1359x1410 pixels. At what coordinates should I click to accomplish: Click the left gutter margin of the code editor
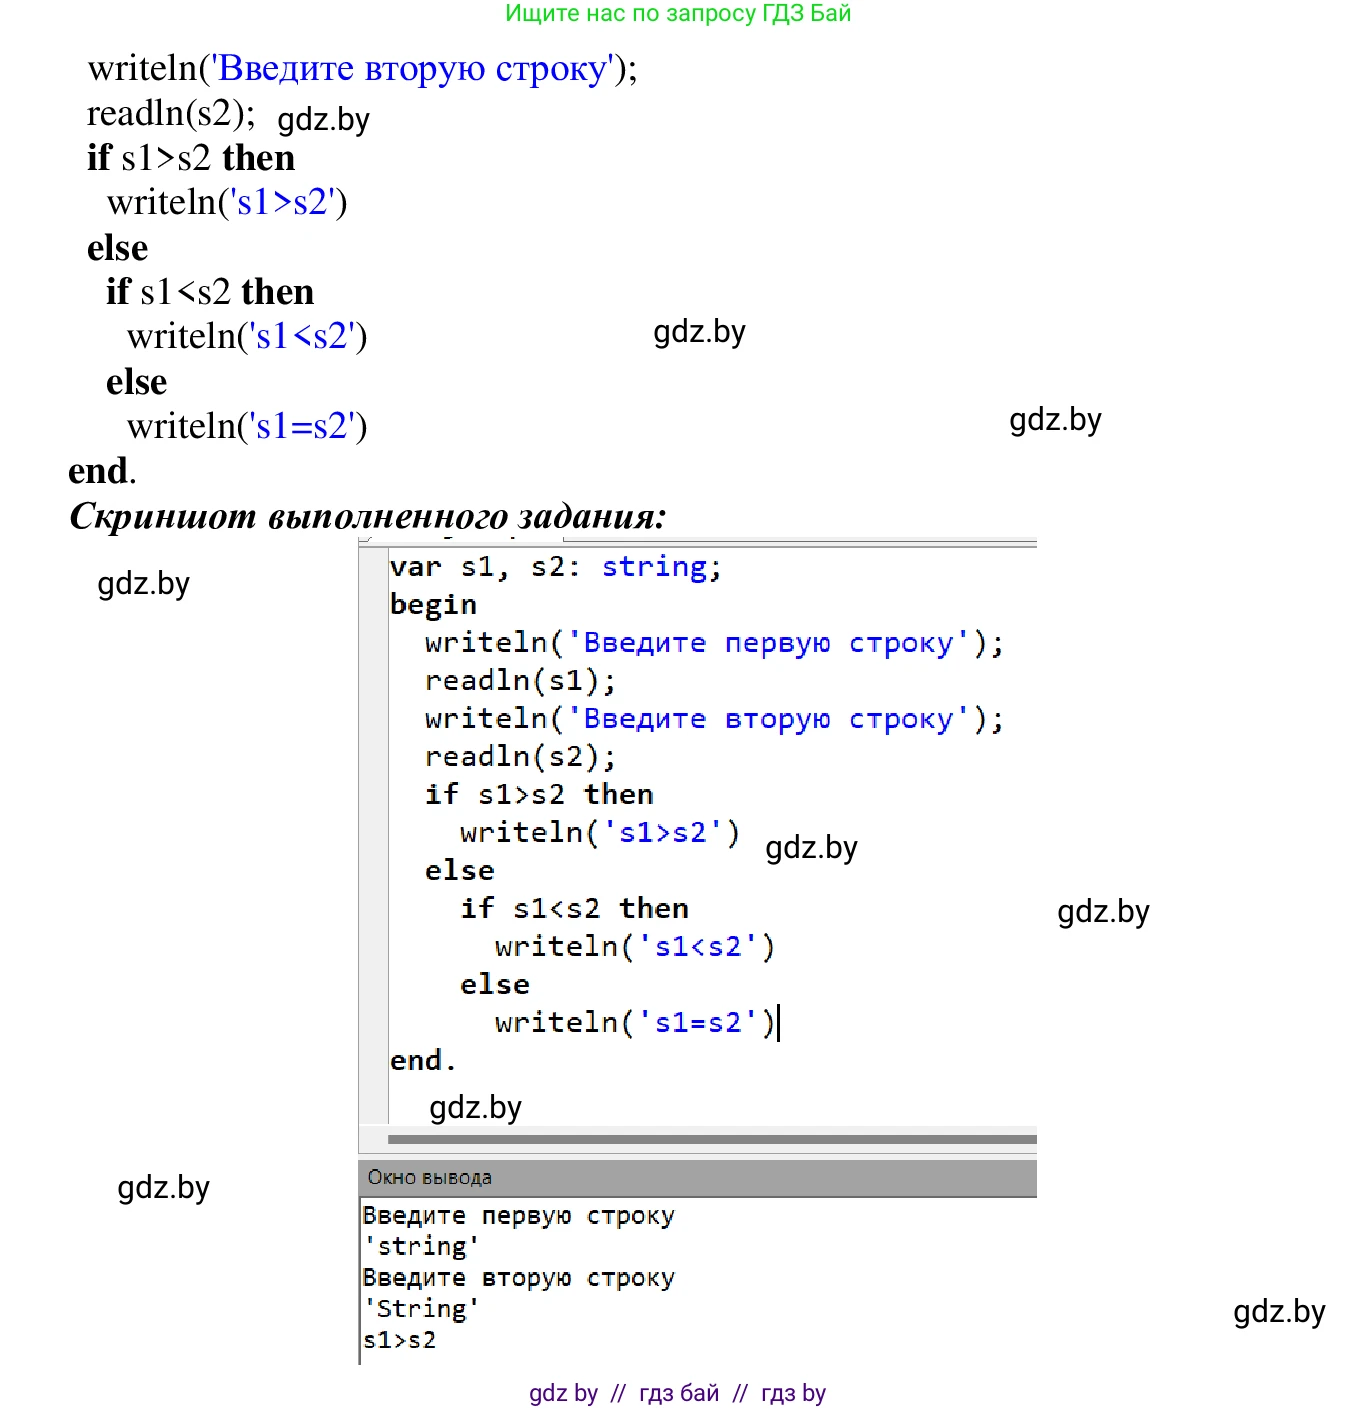coord(373,832)
